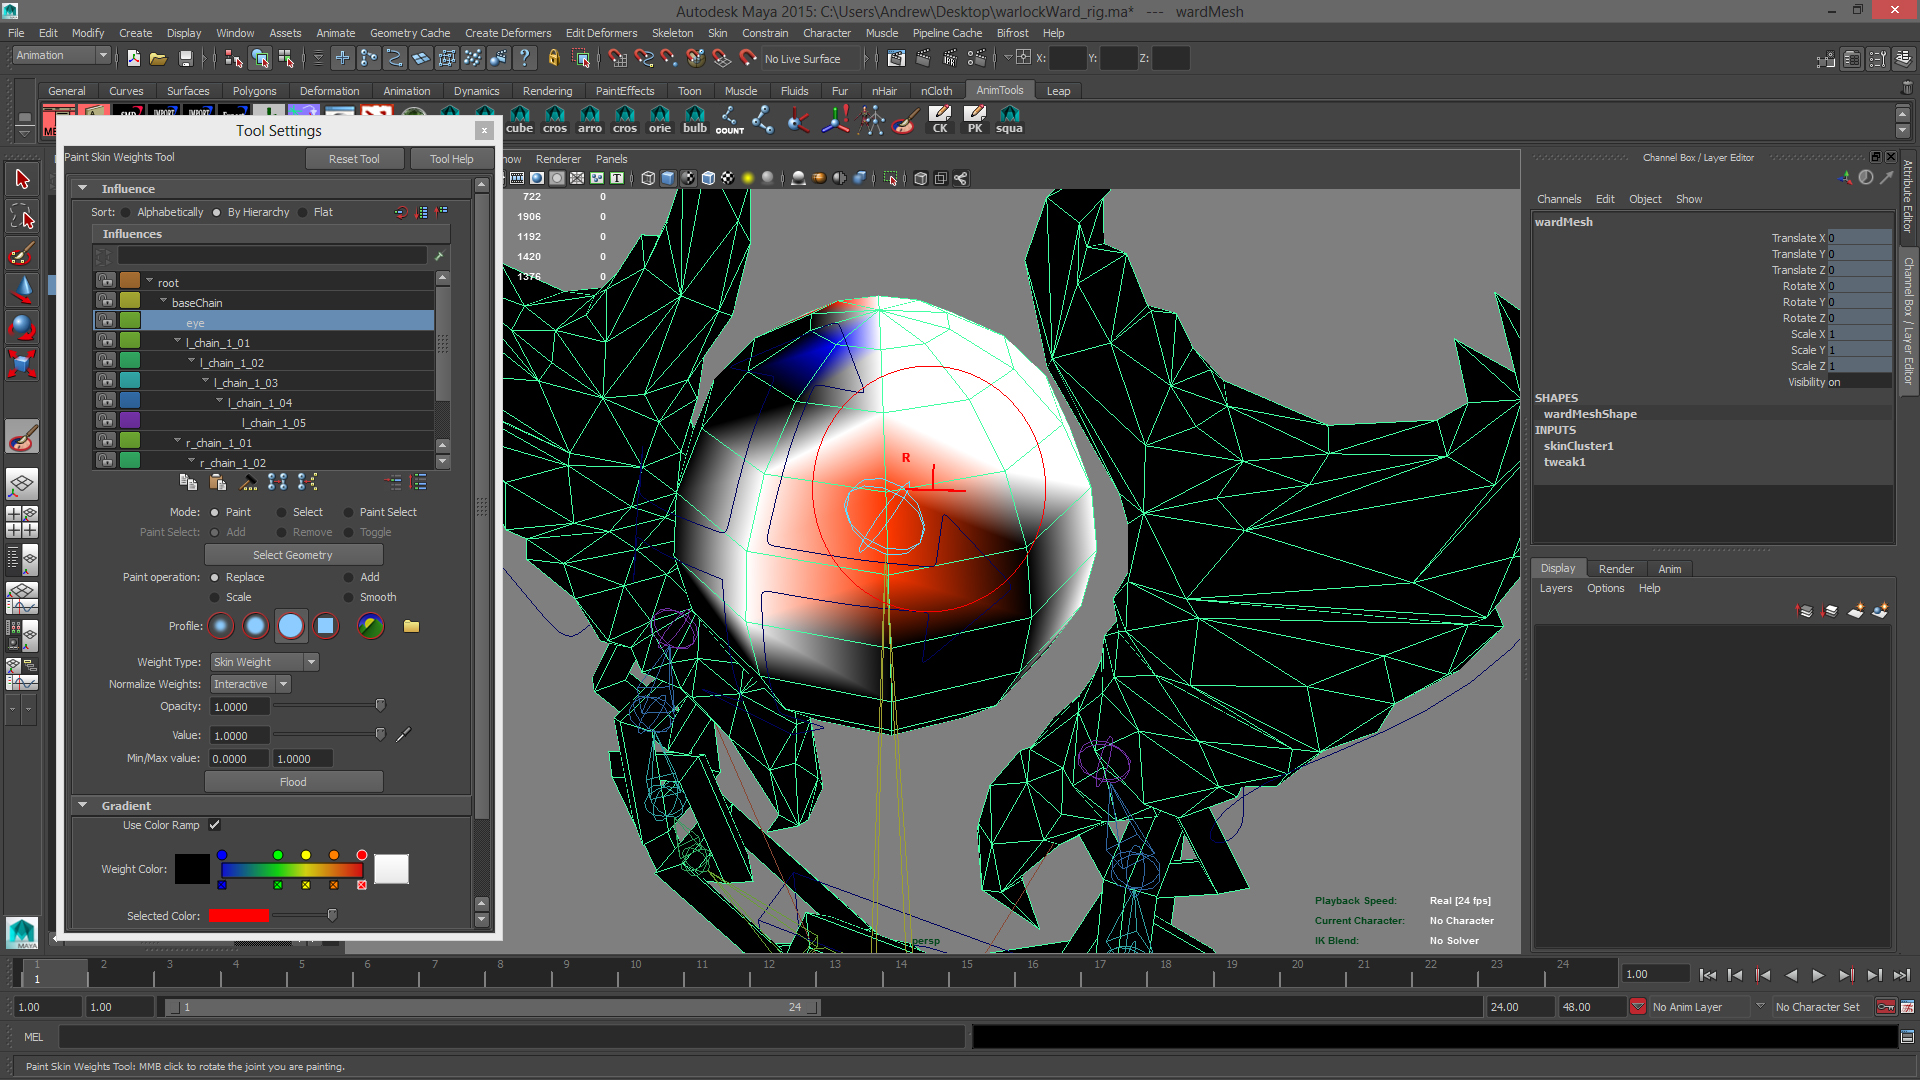Click the red Selected Color swatch
This screenshot has width=1920, height=1080.
pos(238,916)
